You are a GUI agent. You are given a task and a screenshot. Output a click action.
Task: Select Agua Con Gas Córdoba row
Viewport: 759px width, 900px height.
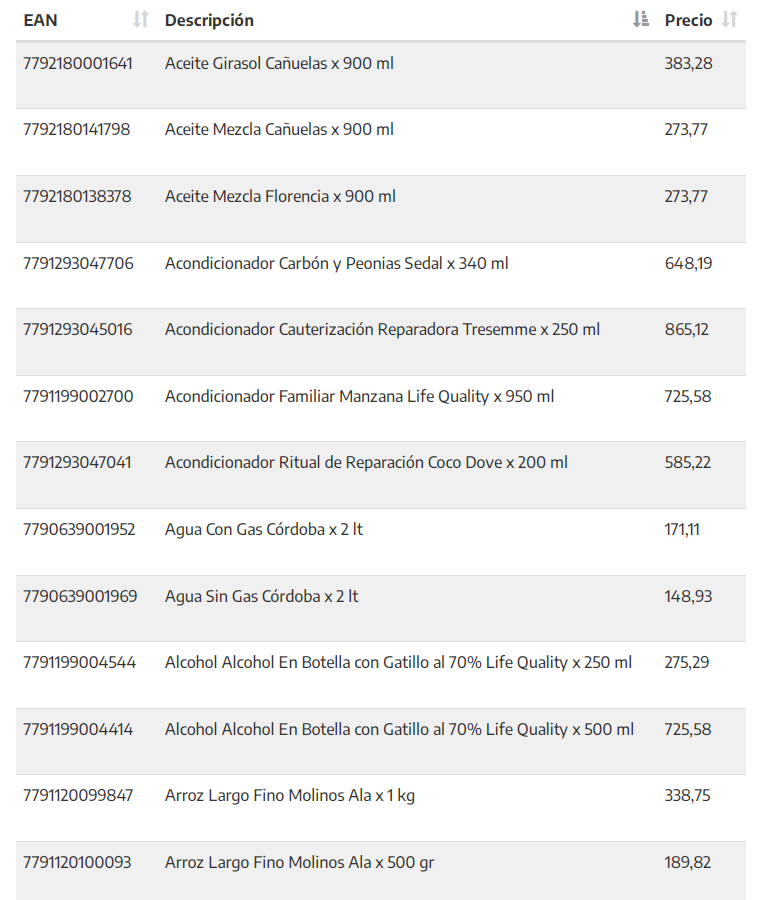click(x=263, y=530)
